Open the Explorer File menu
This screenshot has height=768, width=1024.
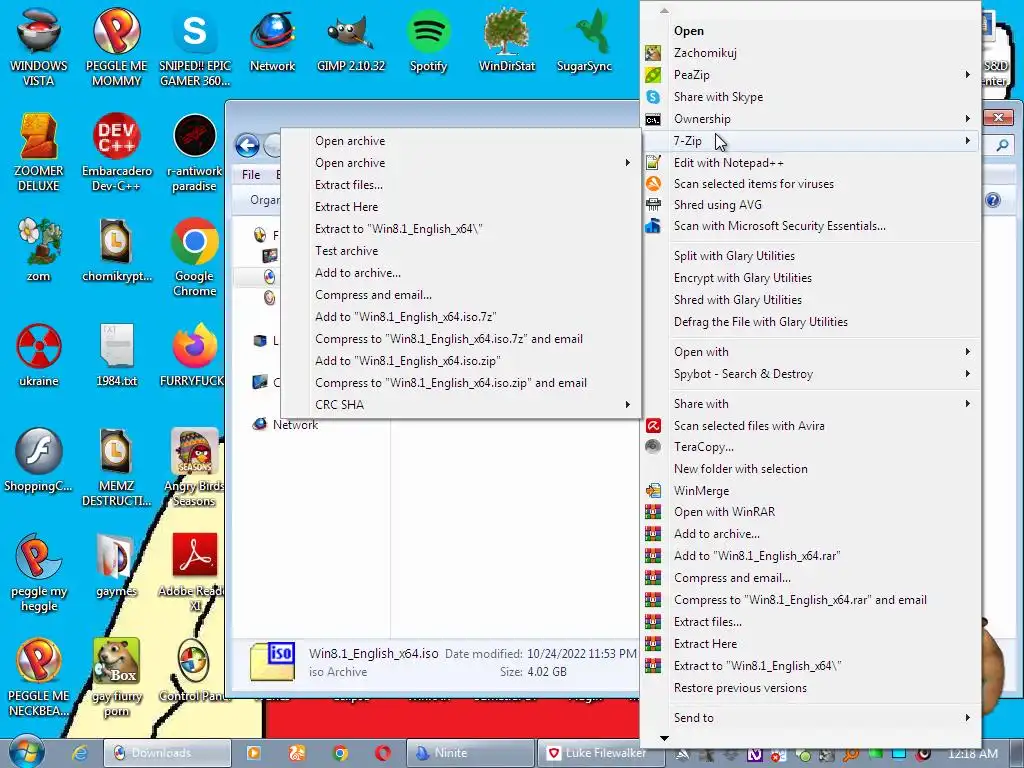pos(251,174)
